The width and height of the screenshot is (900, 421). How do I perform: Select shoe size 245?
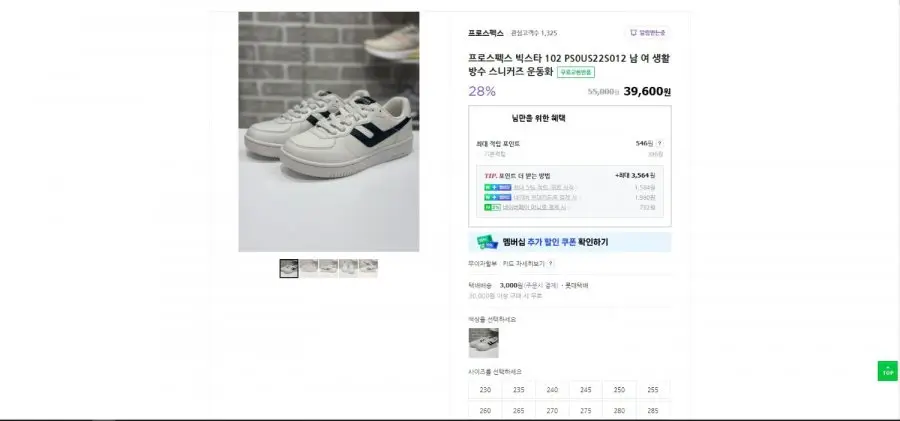click(585, 390)
